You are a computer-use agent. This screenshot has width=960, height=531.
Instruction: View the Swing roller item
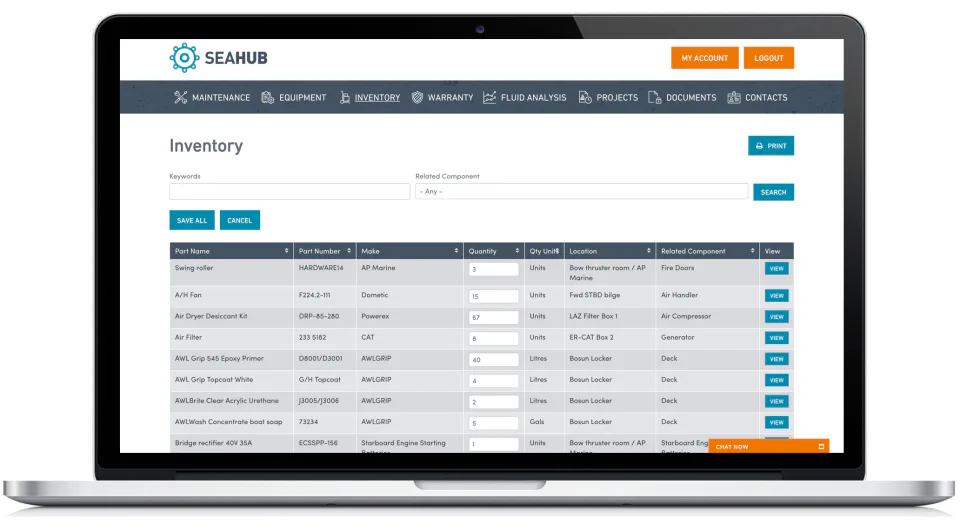click(776, 269)
